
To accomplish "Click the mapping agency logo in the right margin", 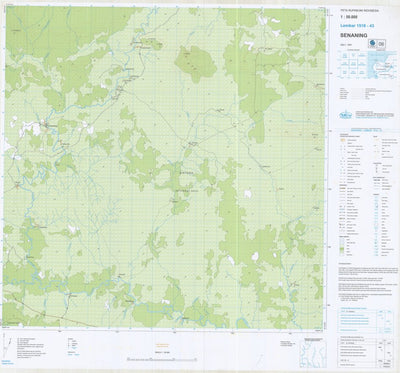I will (x=345, y=115).
